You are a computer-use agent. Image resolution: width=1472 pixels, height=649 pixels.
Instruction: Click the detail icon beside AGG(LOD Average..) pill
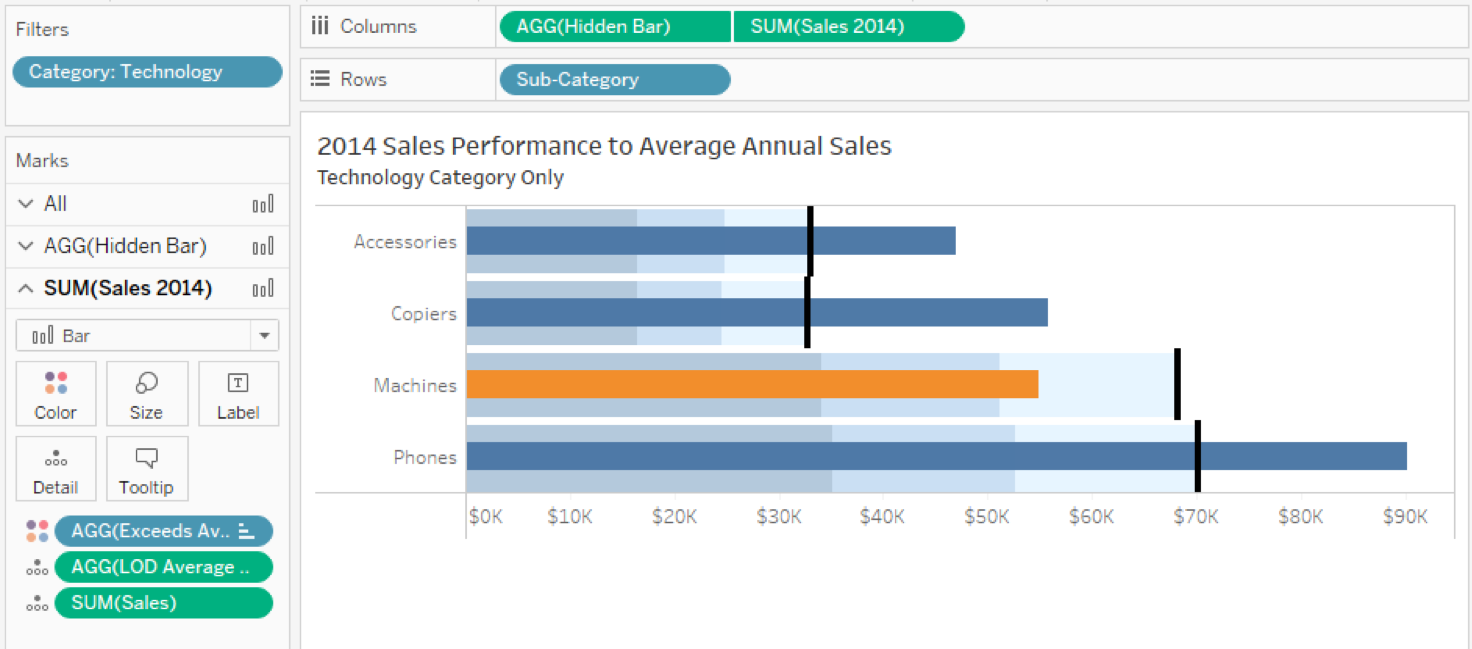[x=36, y=567]
